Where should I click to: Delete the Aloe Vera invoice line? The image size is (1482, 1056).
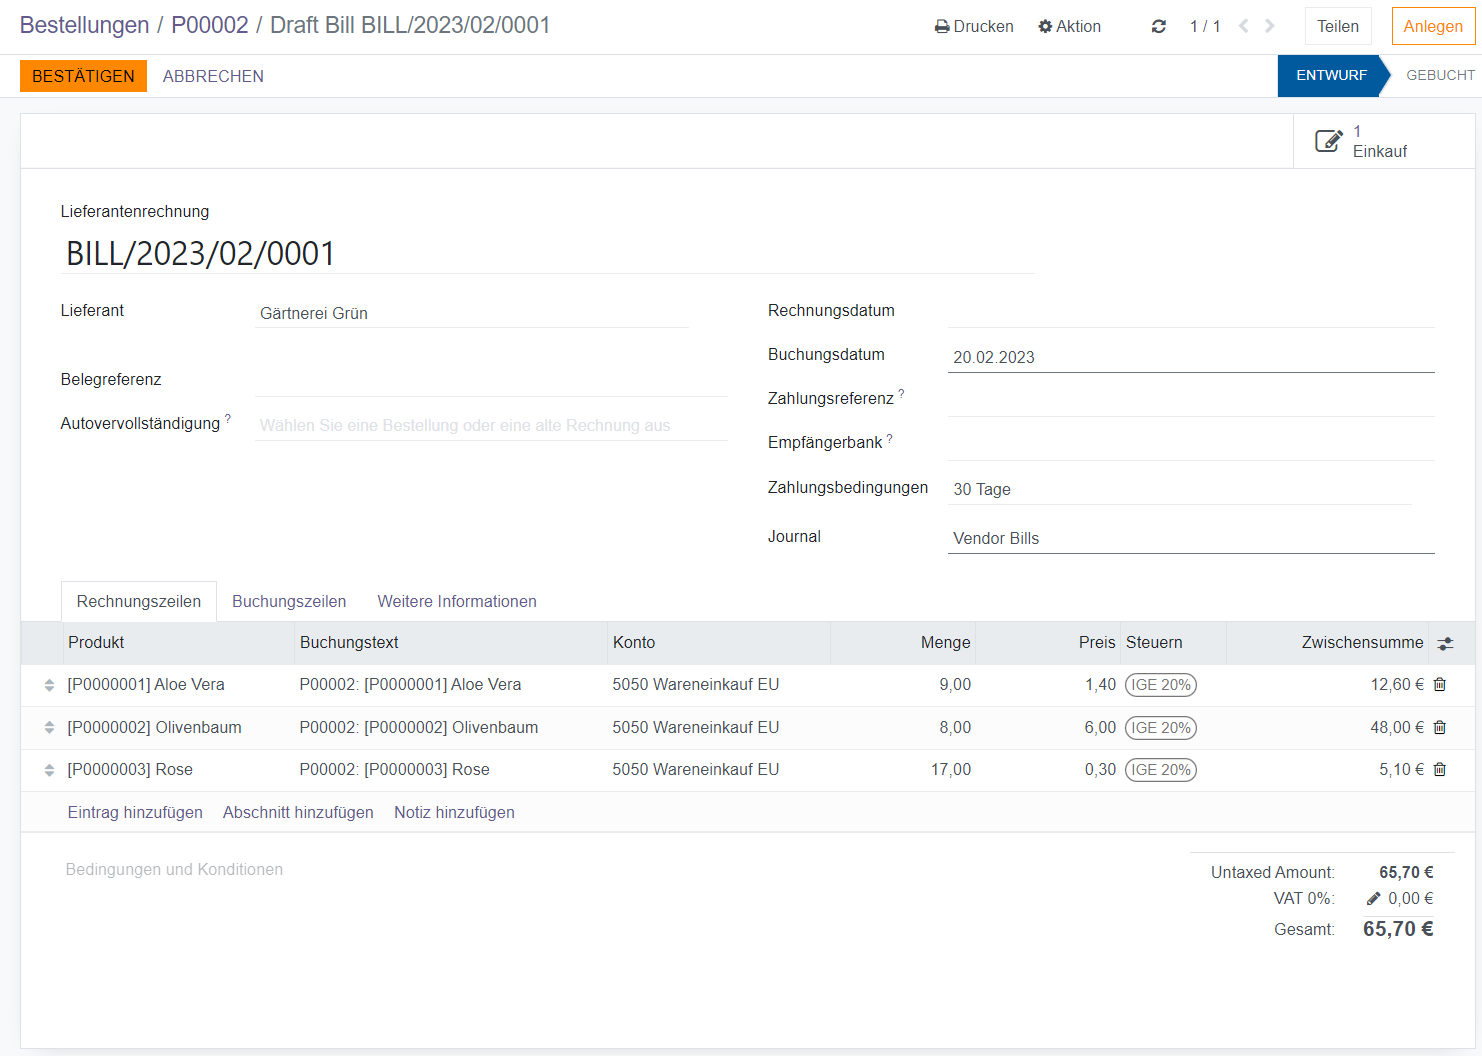pos(1439,685)
